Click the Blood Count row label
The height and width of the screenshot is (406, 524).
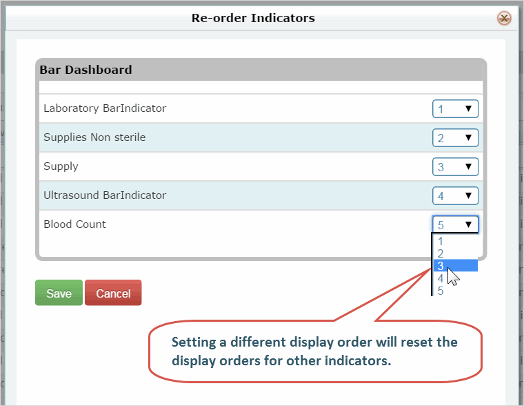75,224
